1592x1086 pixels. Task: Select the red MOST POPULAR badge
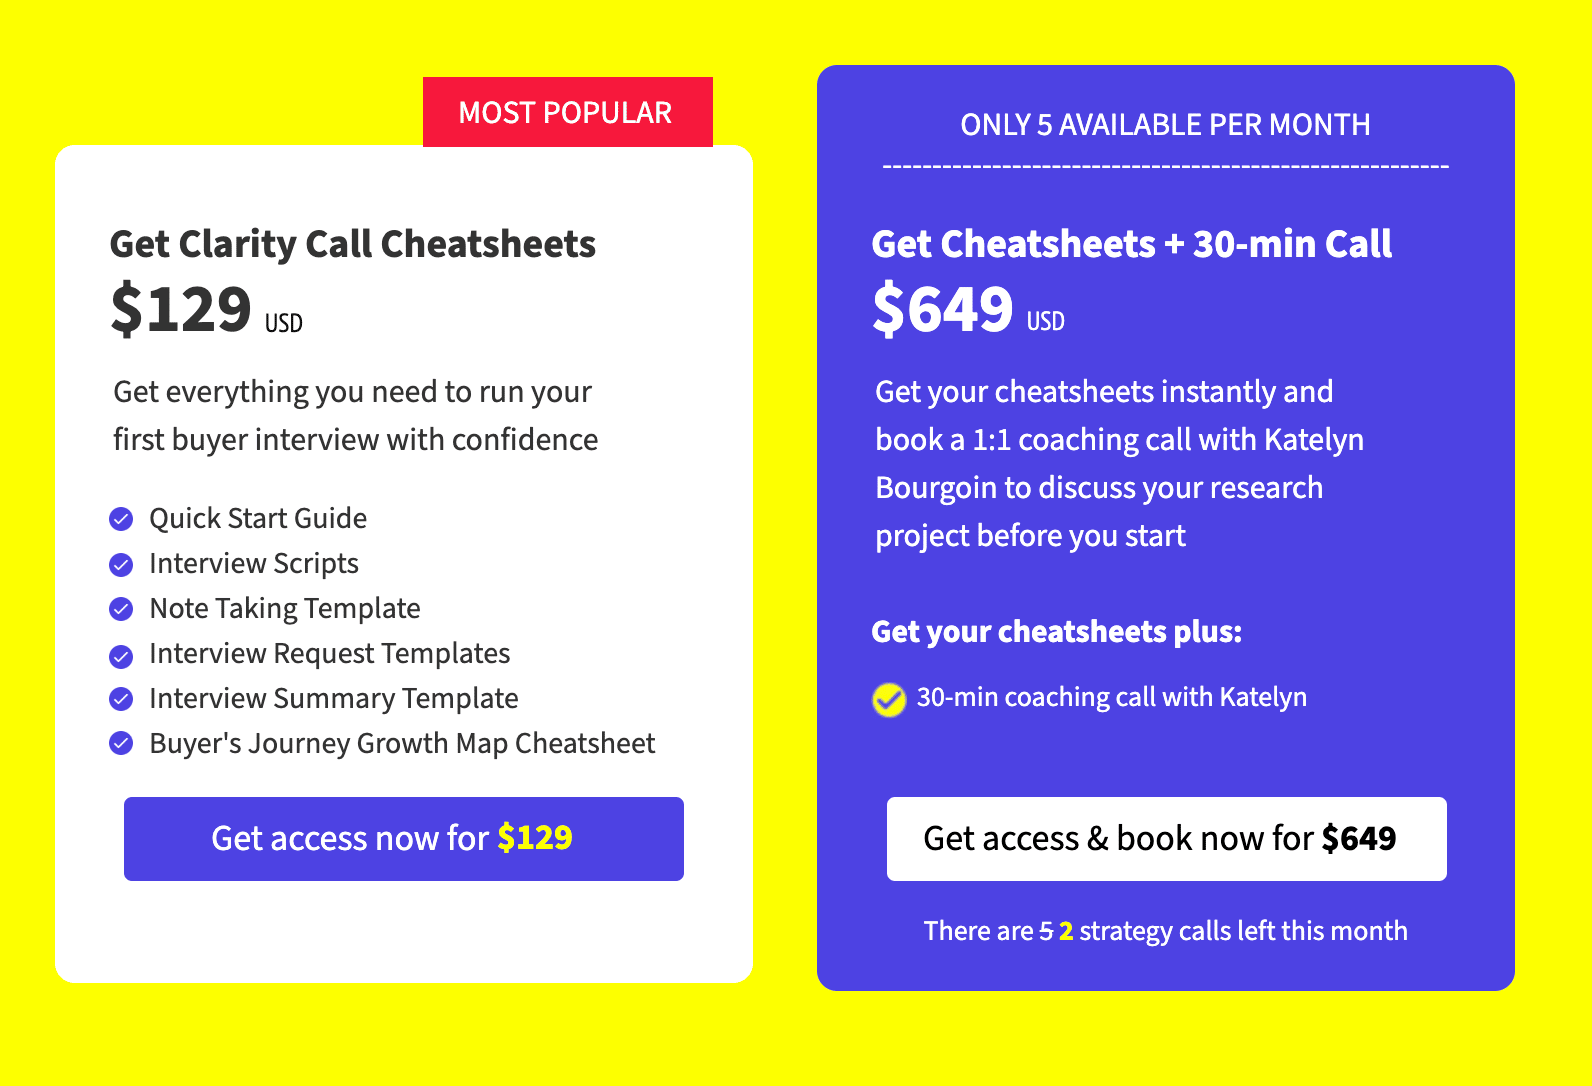(x=568, y=112)
